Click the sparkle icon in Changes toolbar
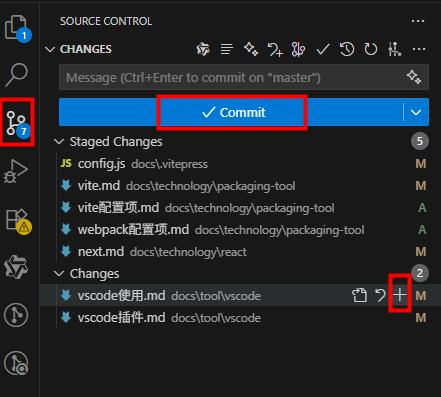This screenshot has height=397, width=441. [251, 49]
